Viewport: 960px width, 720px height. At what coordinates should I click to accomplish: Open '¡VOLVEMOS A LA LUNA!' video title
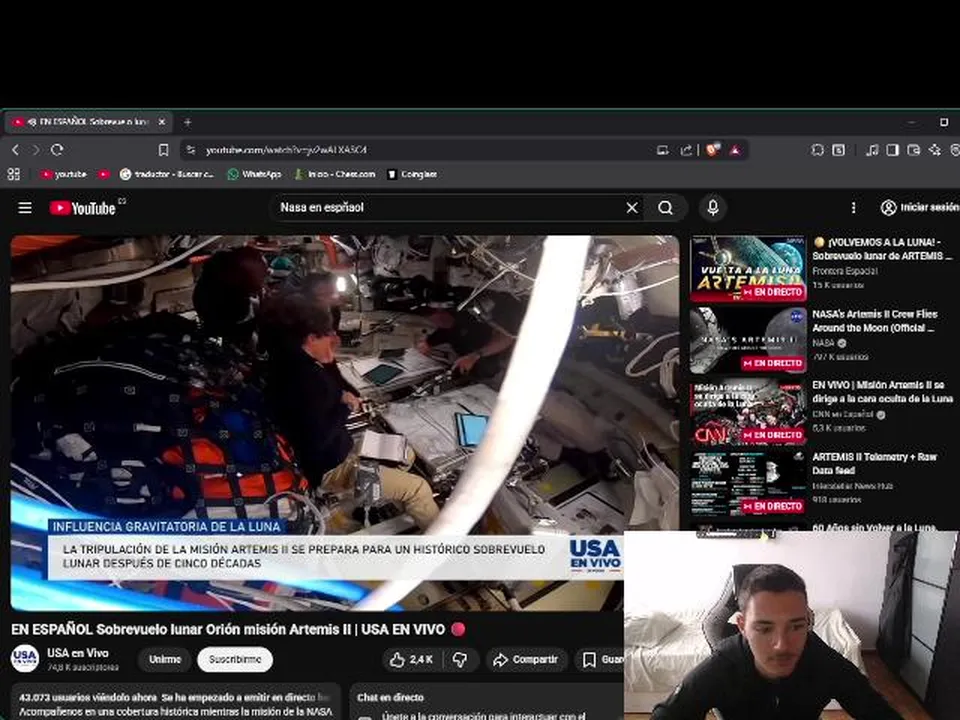[882, 249]
